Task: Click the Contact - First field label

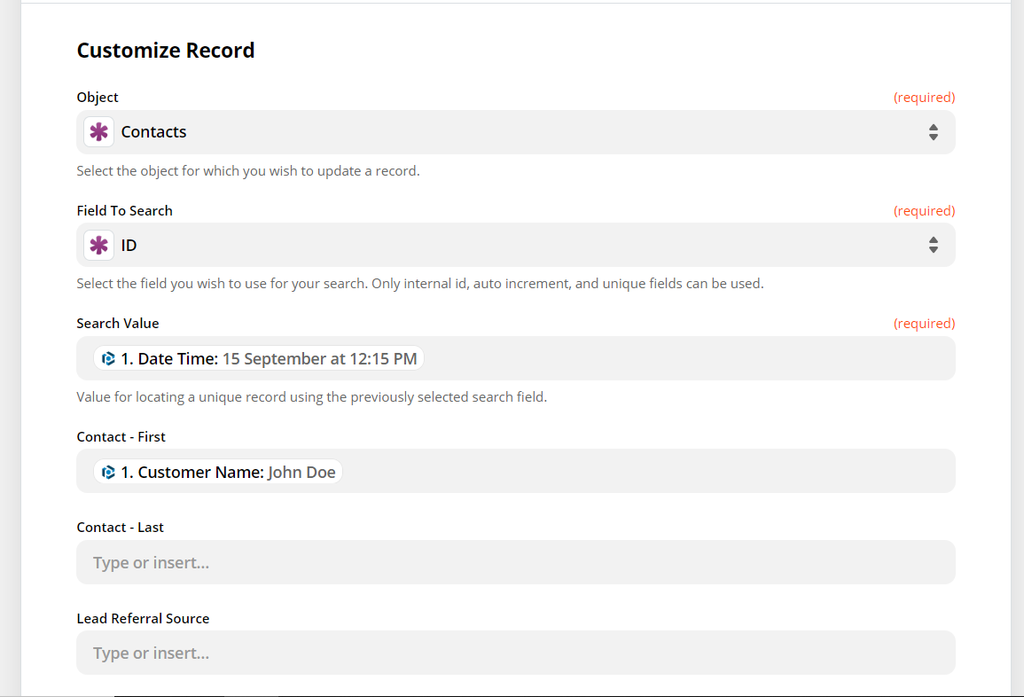Action: point(120,437)
